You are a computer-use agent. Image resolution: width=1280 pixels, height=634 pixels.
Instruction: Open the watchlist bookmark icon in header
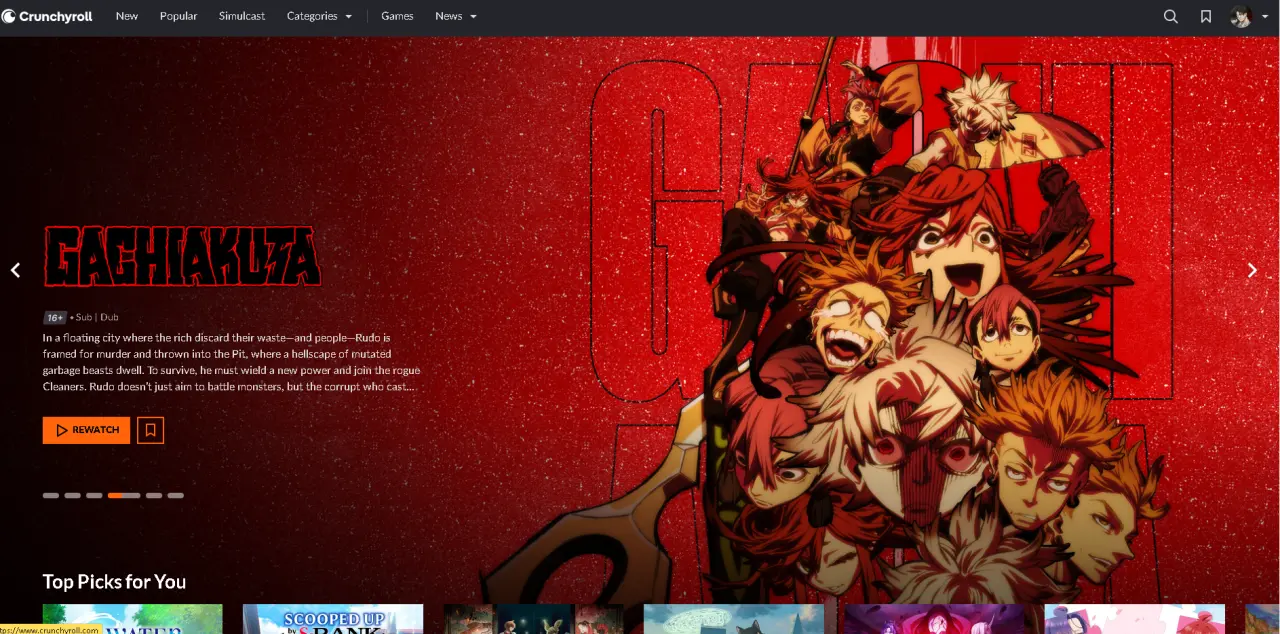point(1206,16)
